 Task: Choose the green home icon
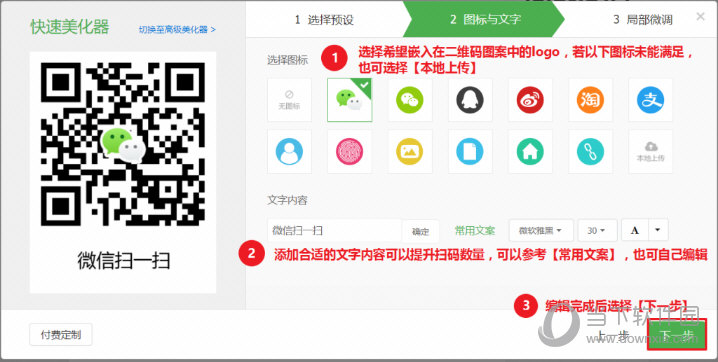point(530,151)
